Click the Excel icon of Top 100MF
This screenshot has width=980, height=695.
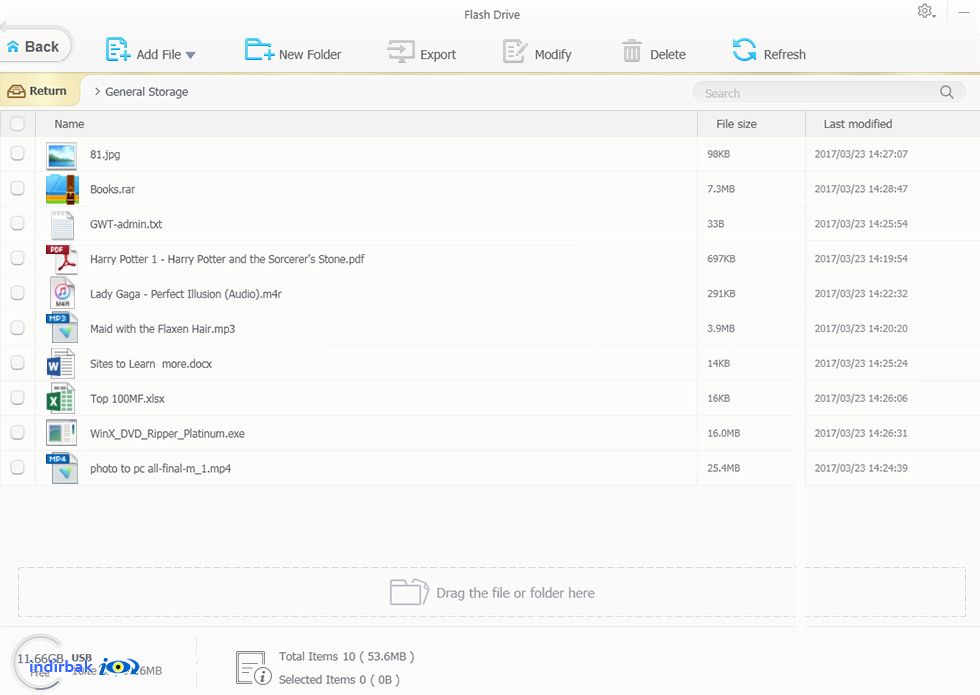(x=61, y=399)
